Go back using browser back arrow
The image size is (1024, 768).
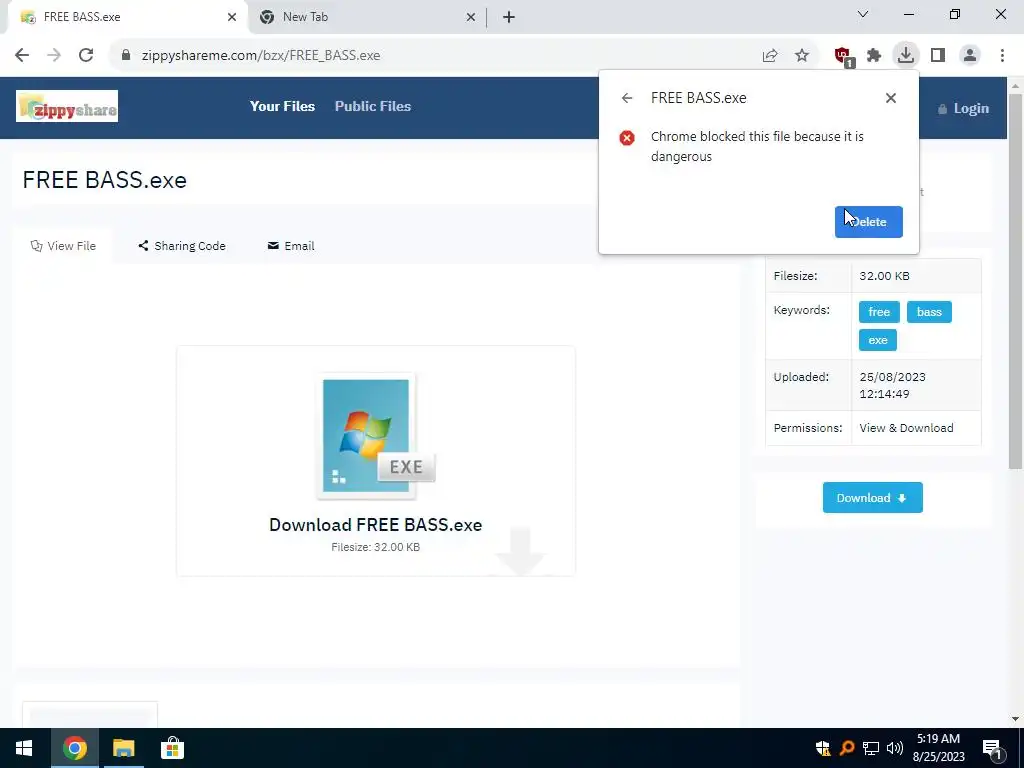coord(22,56)
